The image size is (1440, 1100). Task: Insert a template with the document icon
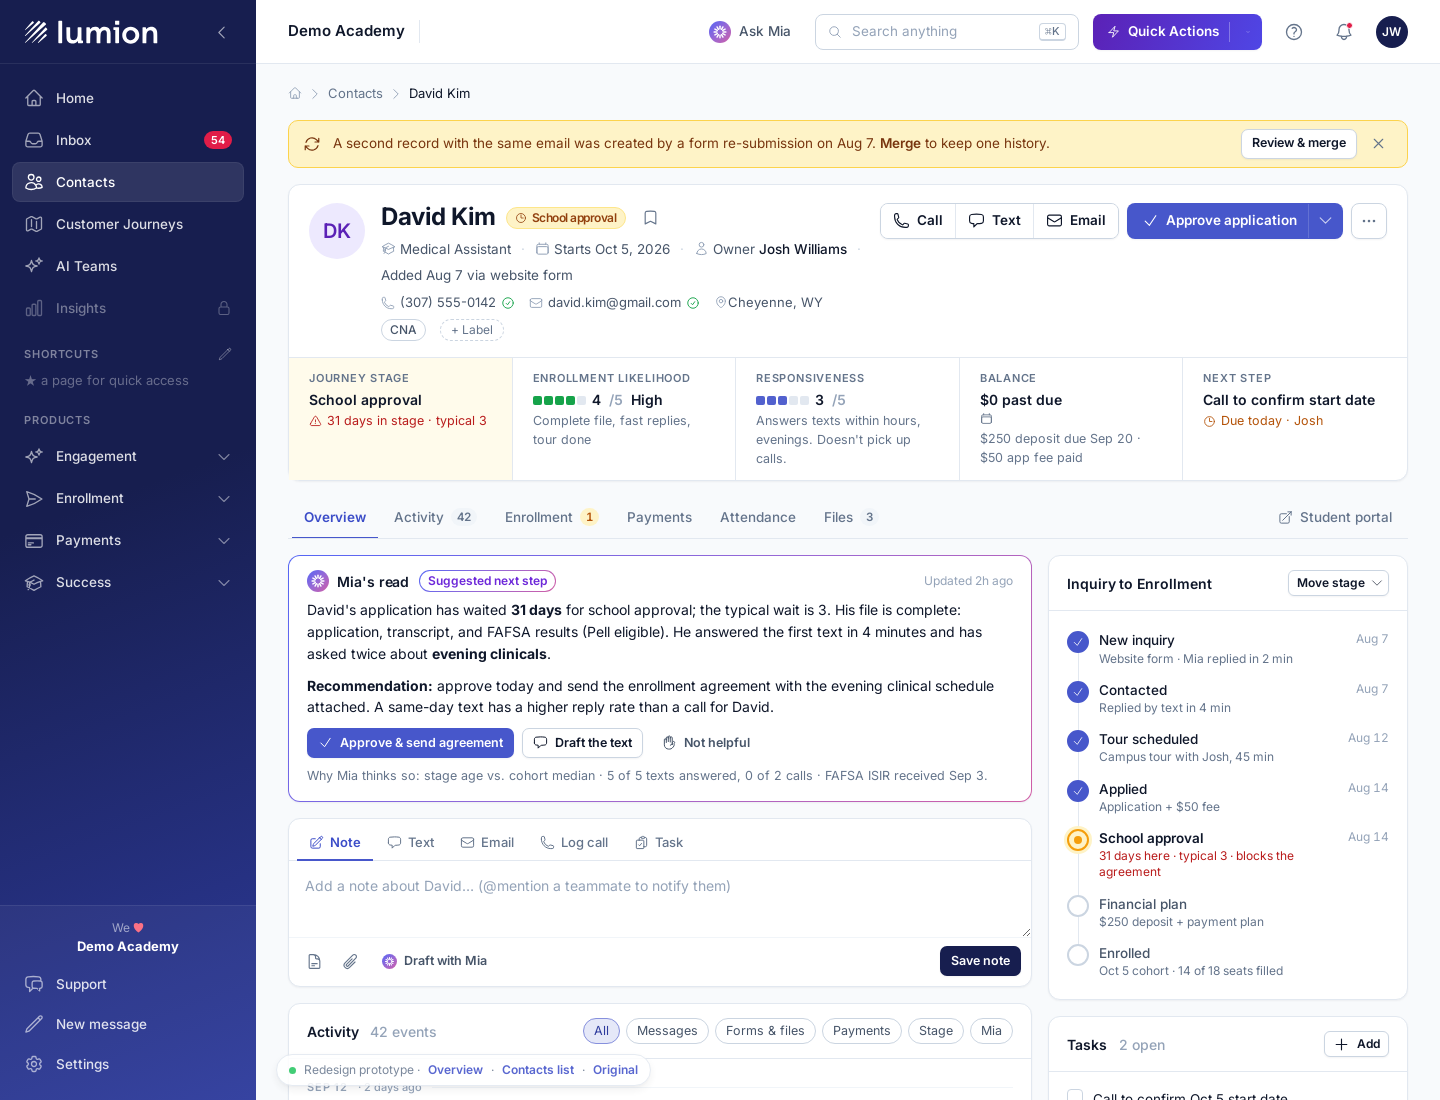click(x=314, y=961)
